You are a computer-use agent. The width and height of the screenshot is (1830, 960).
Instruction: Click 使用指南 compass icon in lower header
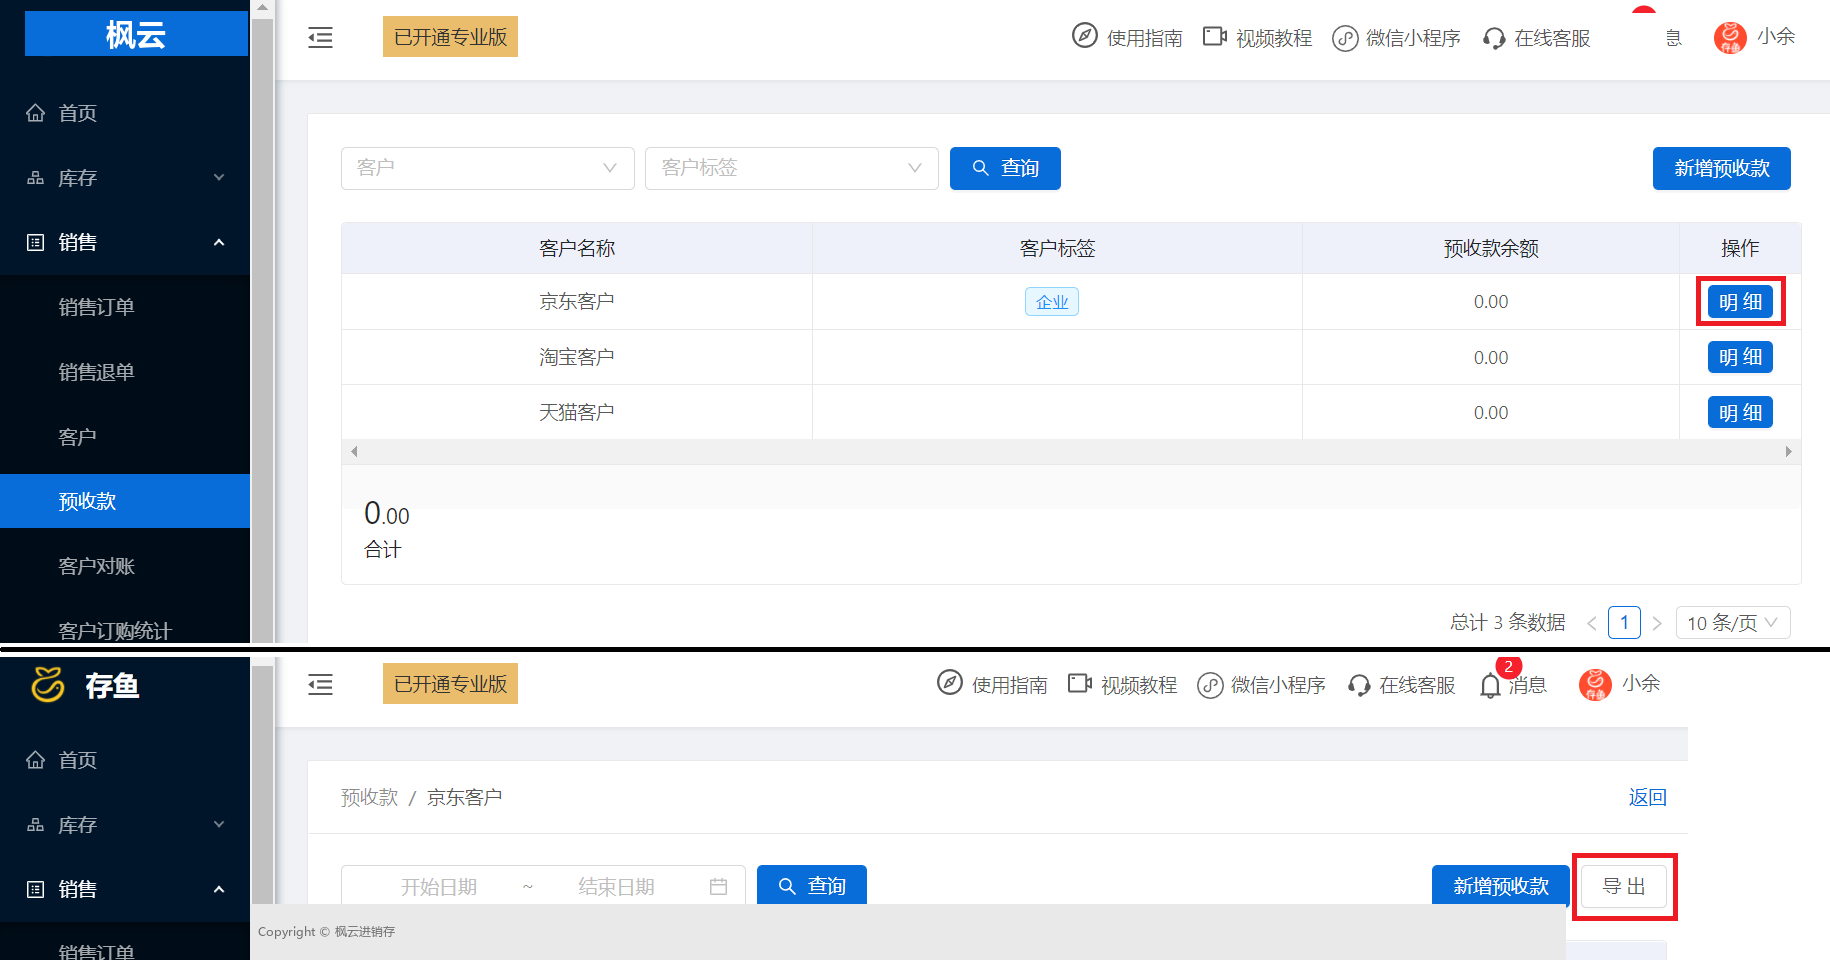[950, 683]
